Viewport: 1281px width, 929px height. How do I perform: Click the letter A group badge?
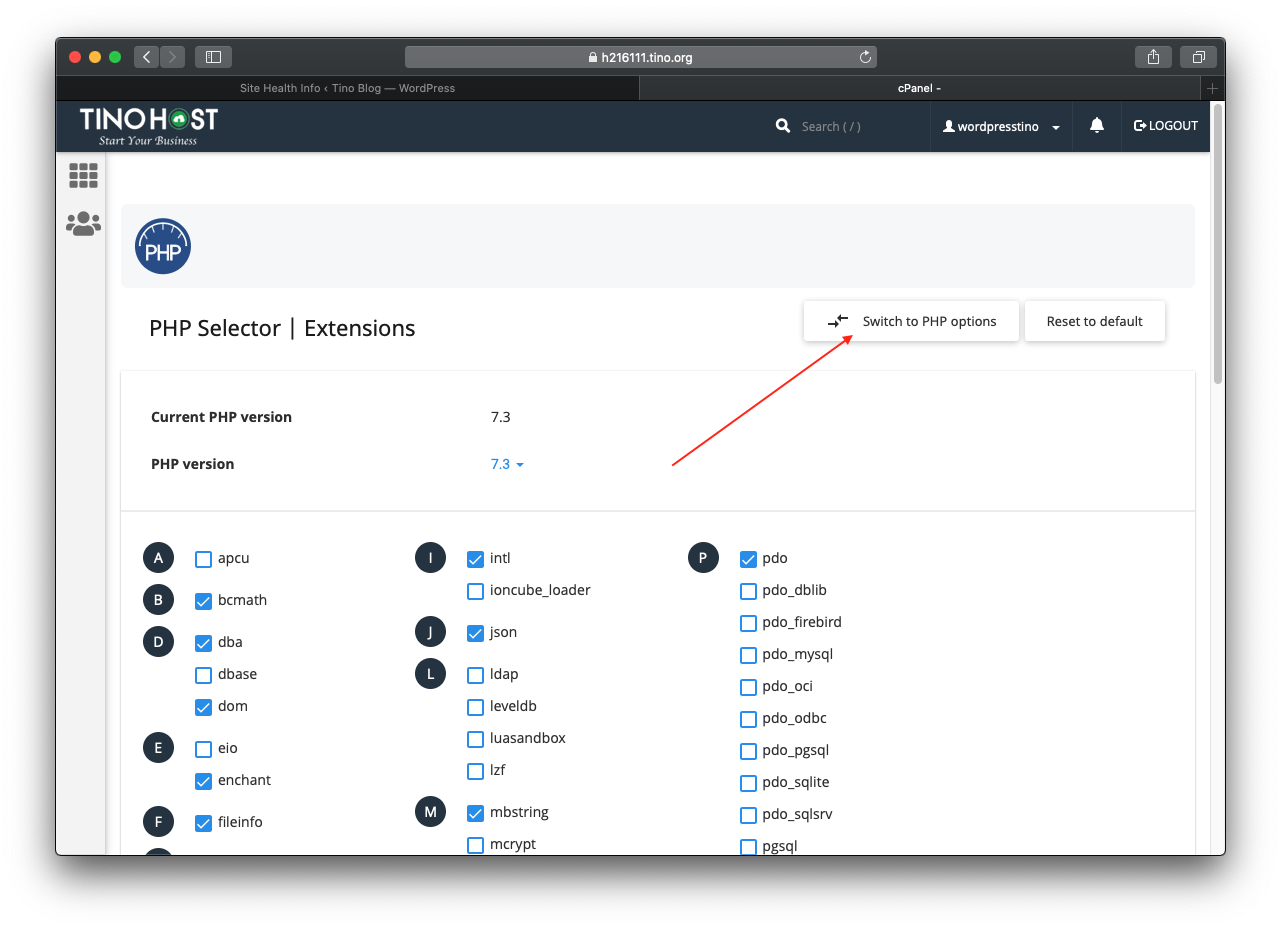[158, 558]
